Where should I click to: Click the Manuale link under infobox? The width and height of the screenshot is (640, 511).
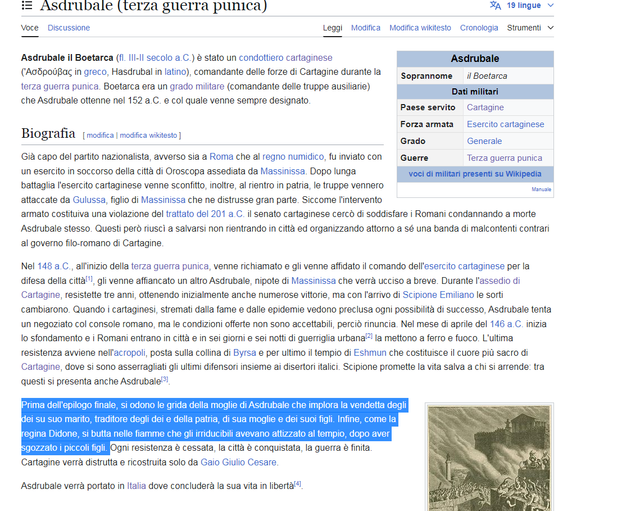(541, 189)
